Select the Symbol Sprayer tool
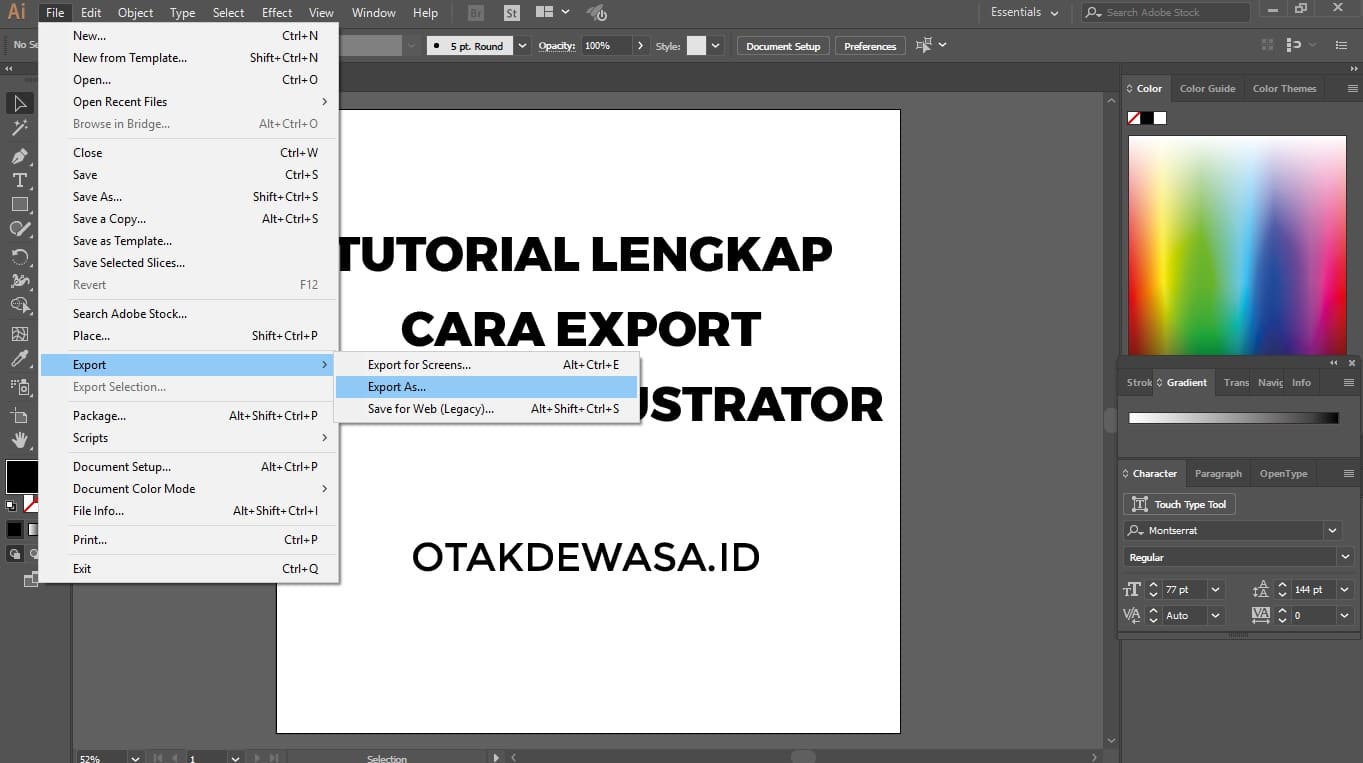1363x763 pixels. (x=19, y=387)
